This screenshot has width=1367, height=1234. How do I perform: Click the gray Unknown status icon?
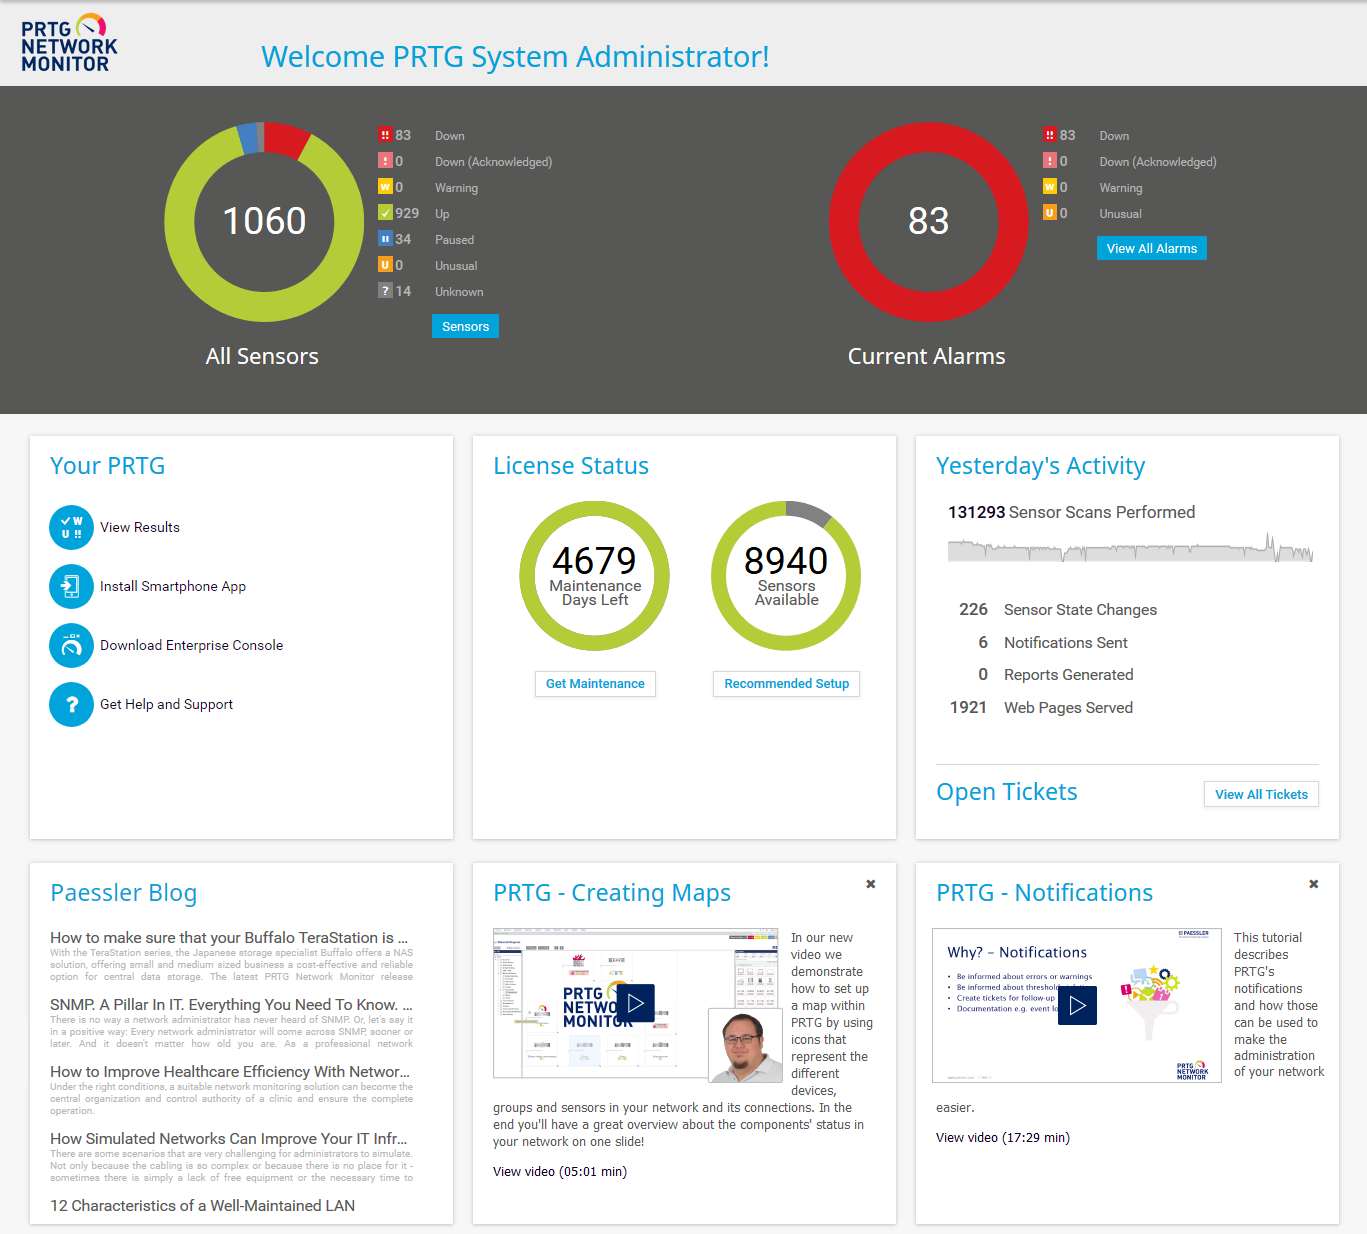(385, 291)
